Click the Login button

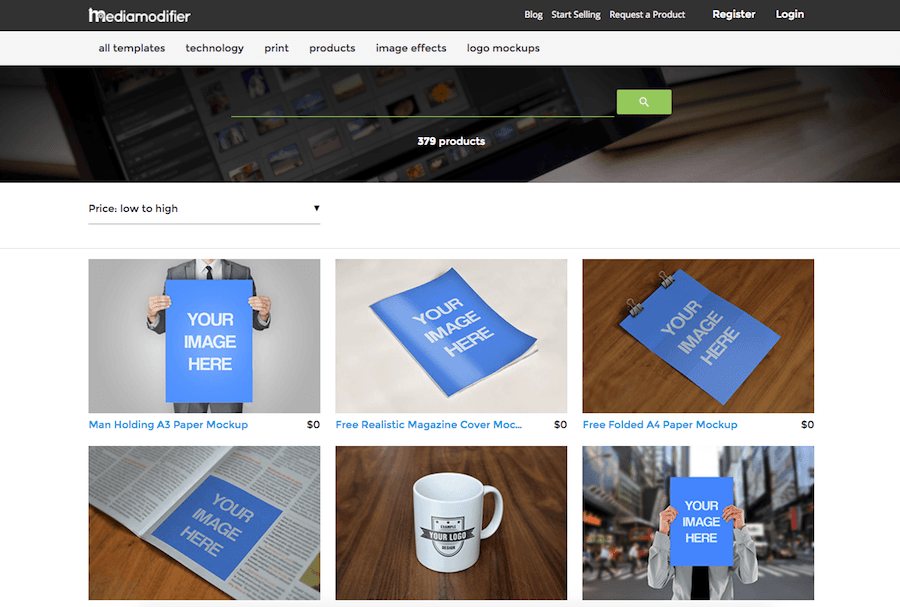coord(789,15)
